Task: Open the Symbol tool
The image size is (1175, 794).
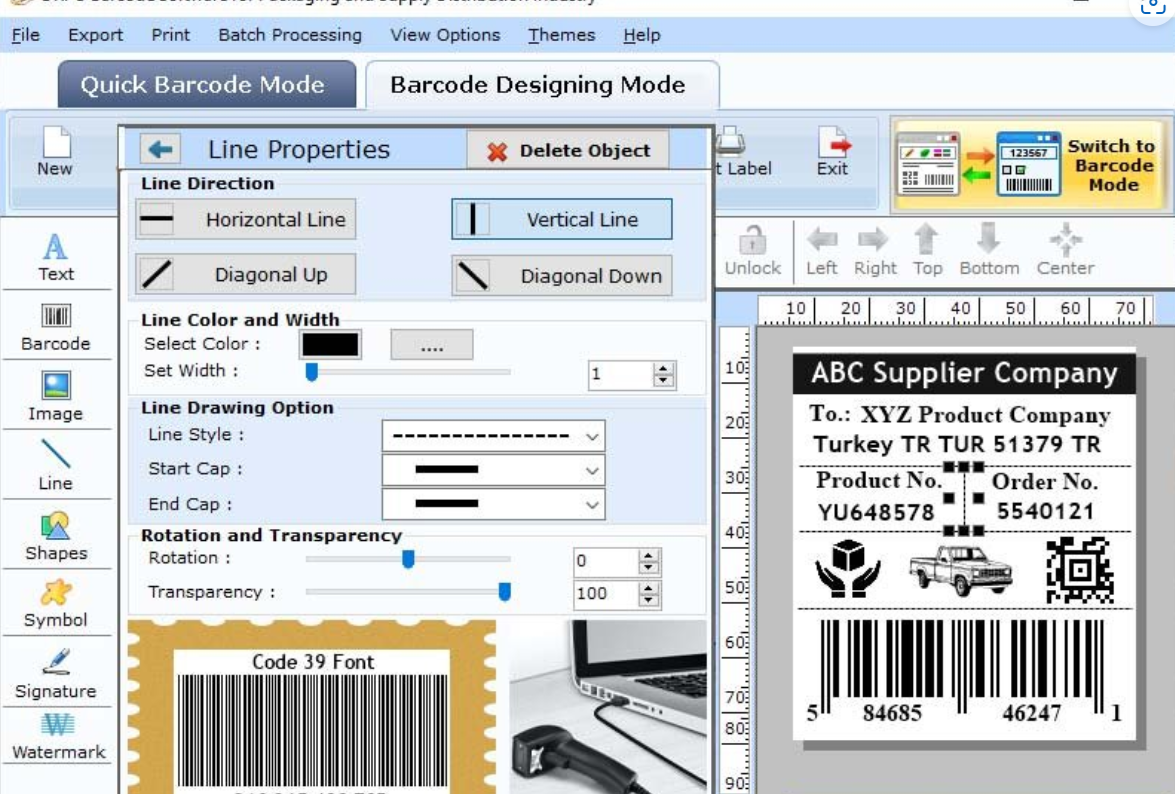Action: (56, 594)
